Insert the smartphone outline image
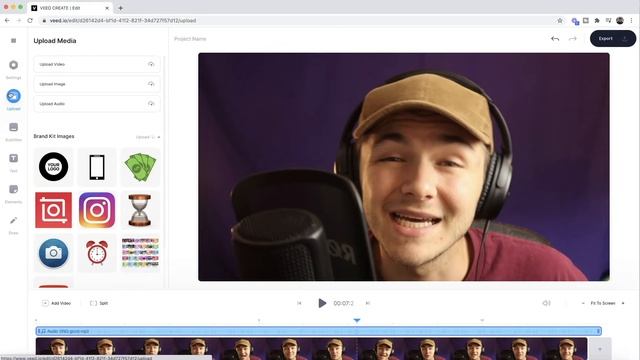 97,167
